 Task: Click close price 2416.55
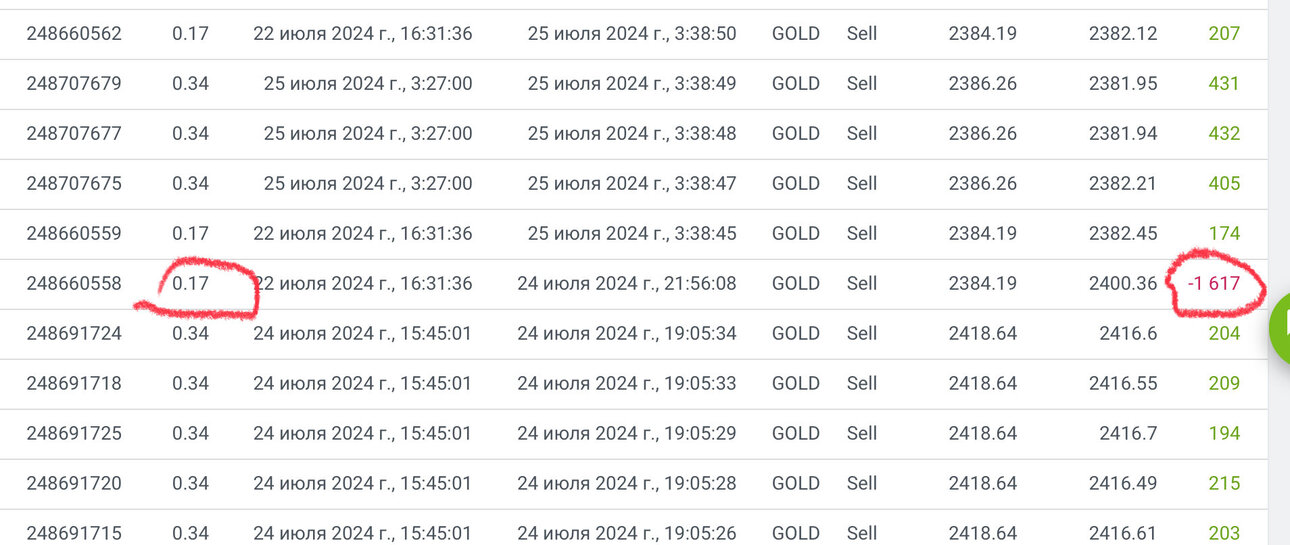coord(1123,383)
